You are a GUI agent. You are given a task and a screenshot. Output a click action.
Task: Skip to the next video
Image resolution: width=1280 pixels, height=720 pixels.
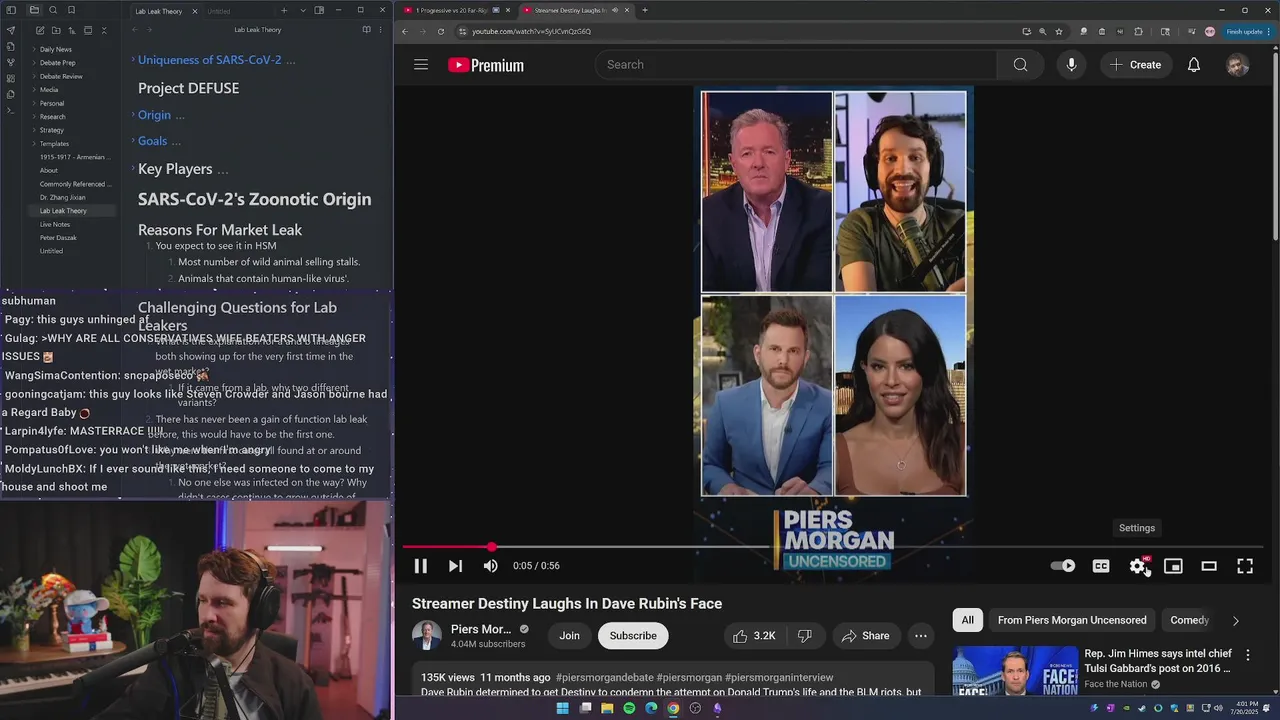click(455, 566)
